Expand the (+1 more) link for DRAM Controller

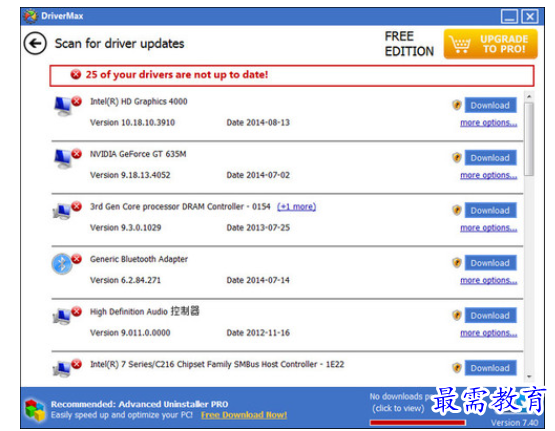296,207
